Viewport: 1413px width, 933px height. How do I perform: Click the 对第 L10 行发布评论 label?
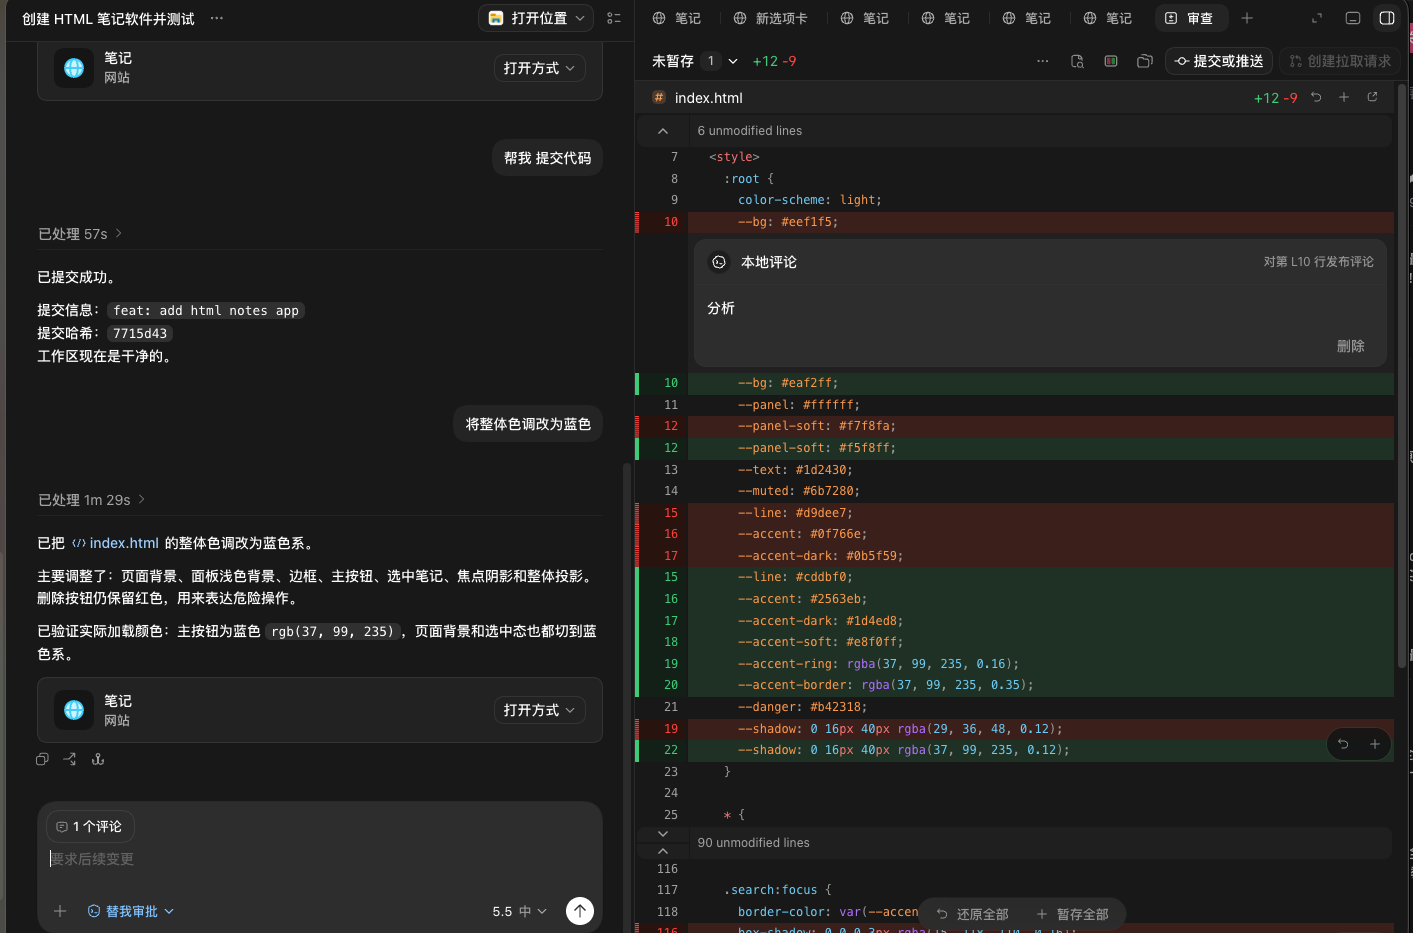coord(1318,262)
